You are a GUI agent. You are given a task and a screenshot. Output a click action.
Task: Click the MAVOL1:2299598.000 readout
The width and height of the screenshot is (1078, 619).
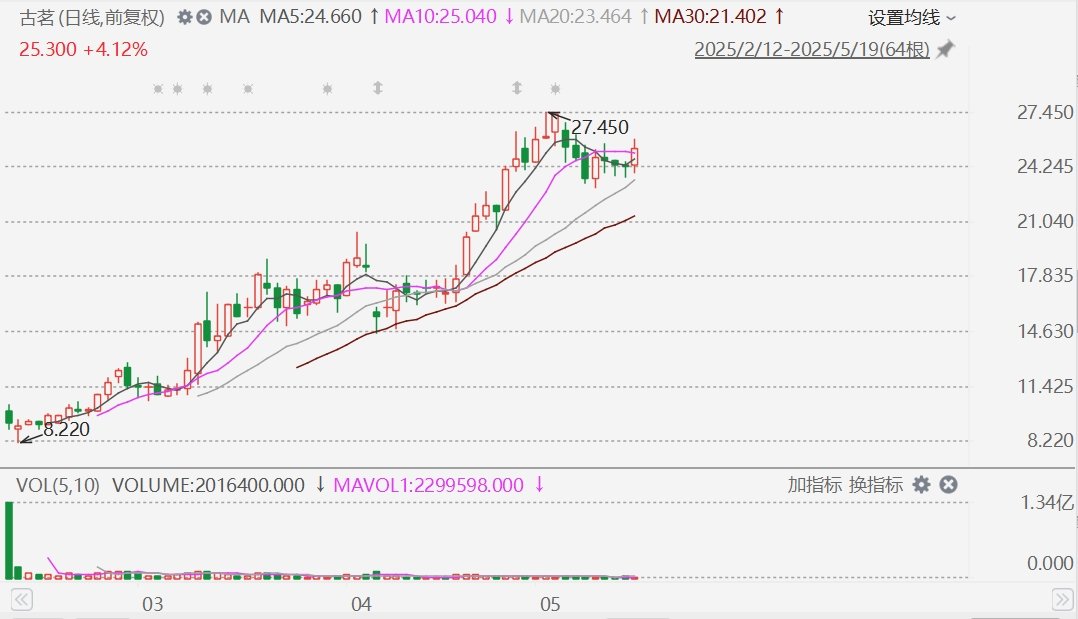coord(428,486)
